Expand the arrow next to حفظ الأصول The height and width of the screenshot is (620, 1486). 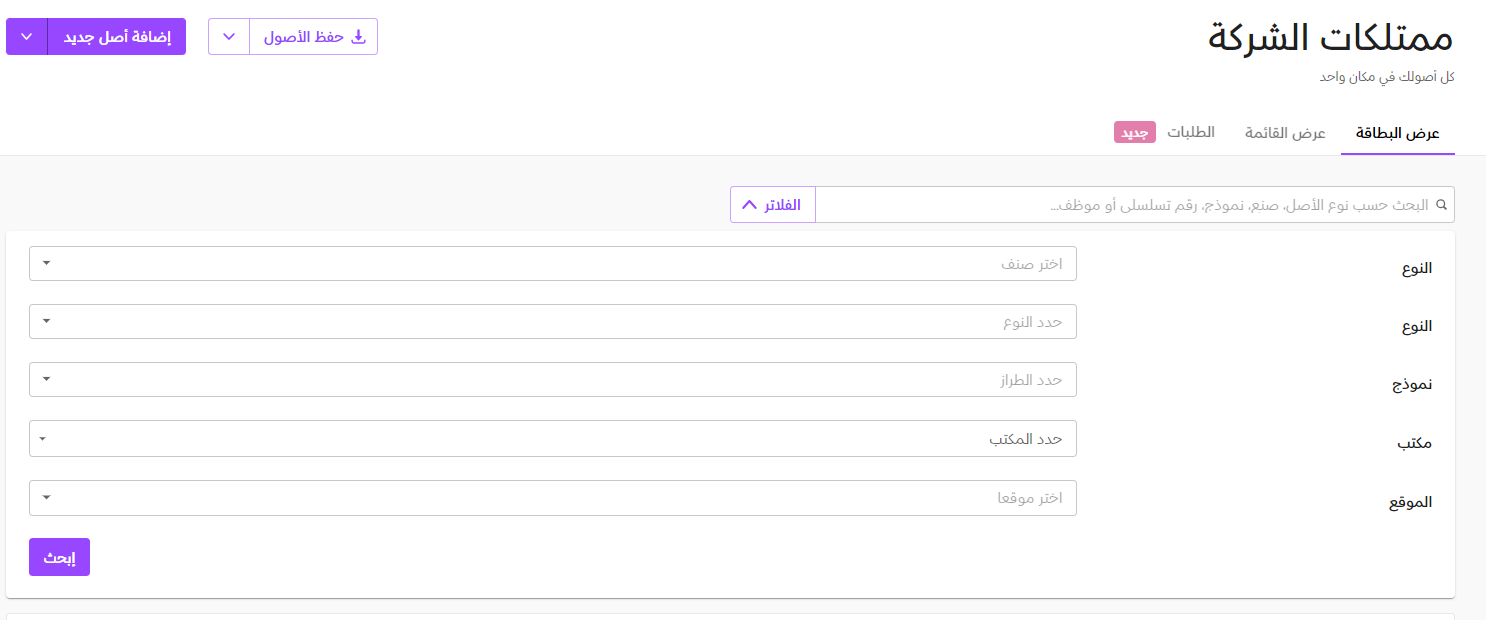tap(229, 37)
